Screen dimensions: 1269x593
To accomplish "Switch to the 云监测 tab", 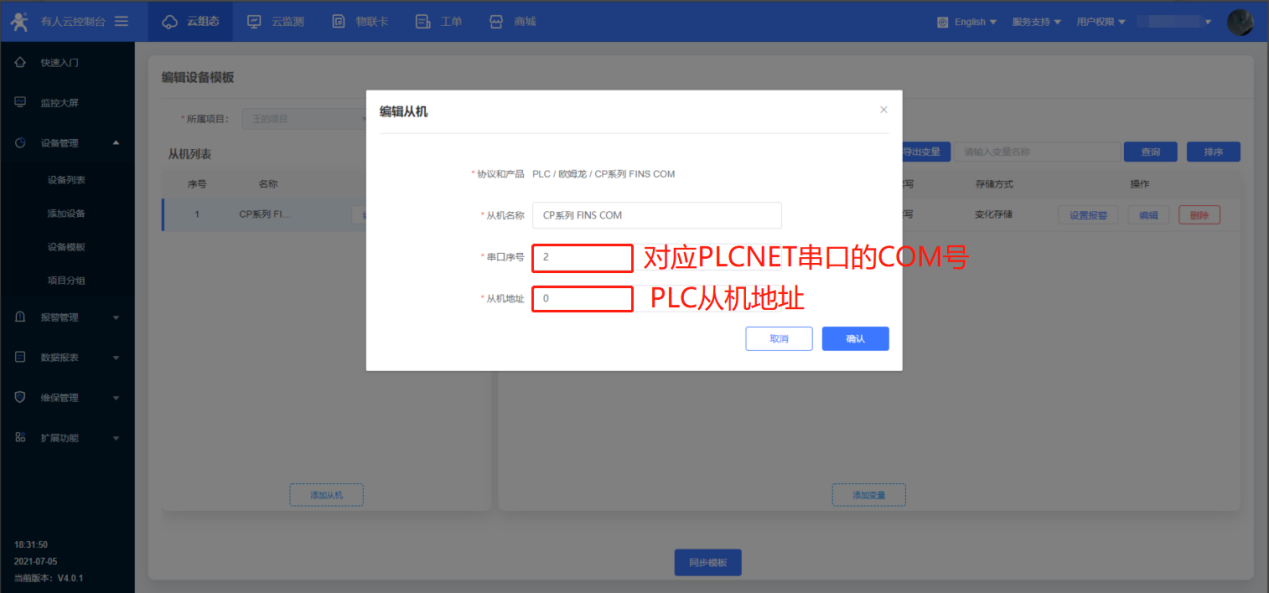I will click(275, 21).
